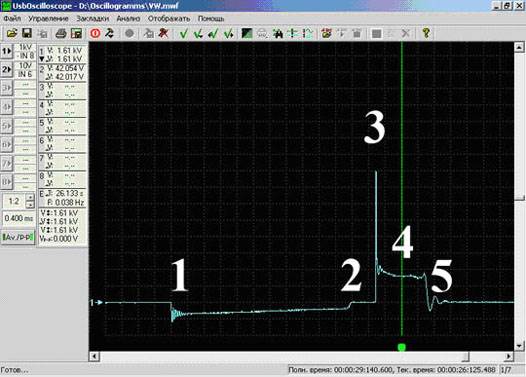Save the oscillogram with the floppy disk icon
This screenshot has height=377, width=526.
tap(27, 33)
